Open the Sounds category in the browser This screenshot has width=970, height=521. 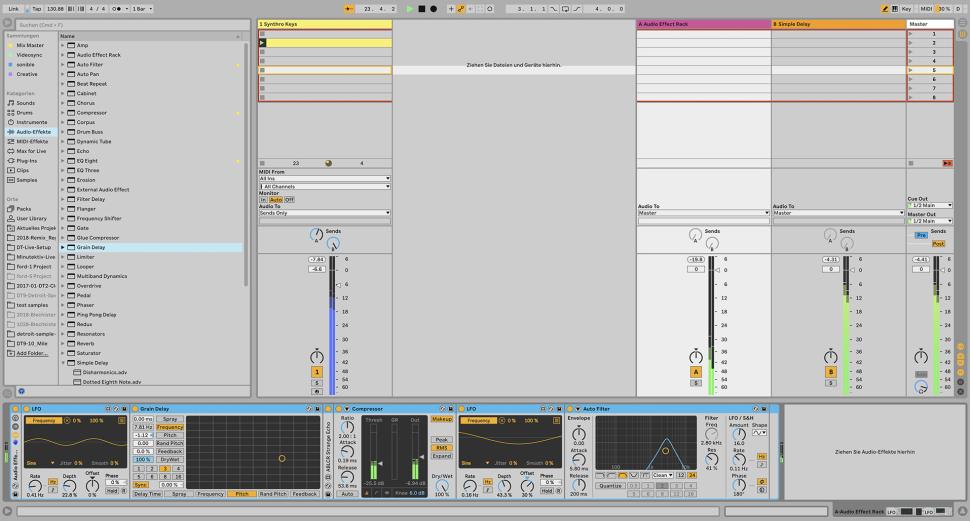[25, 103]
